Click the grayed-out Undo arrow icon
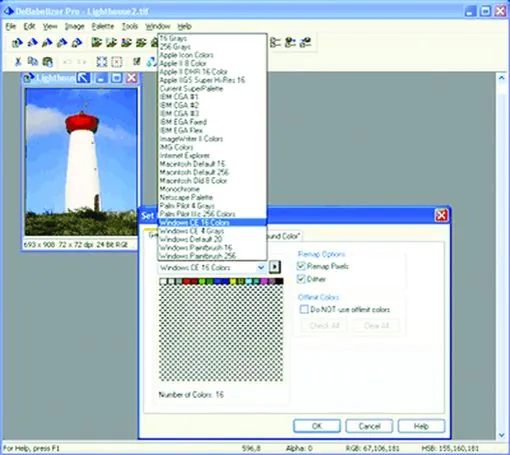Screen dimensions: 510x455 (x=67, y=62)
